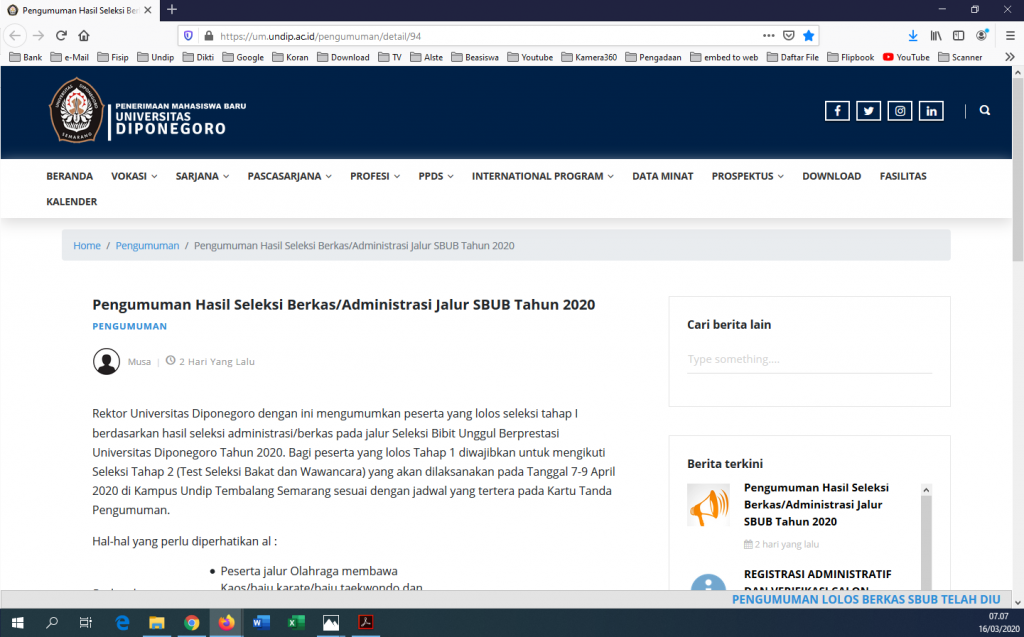Bookmark page with the star icon

point(809,35)
